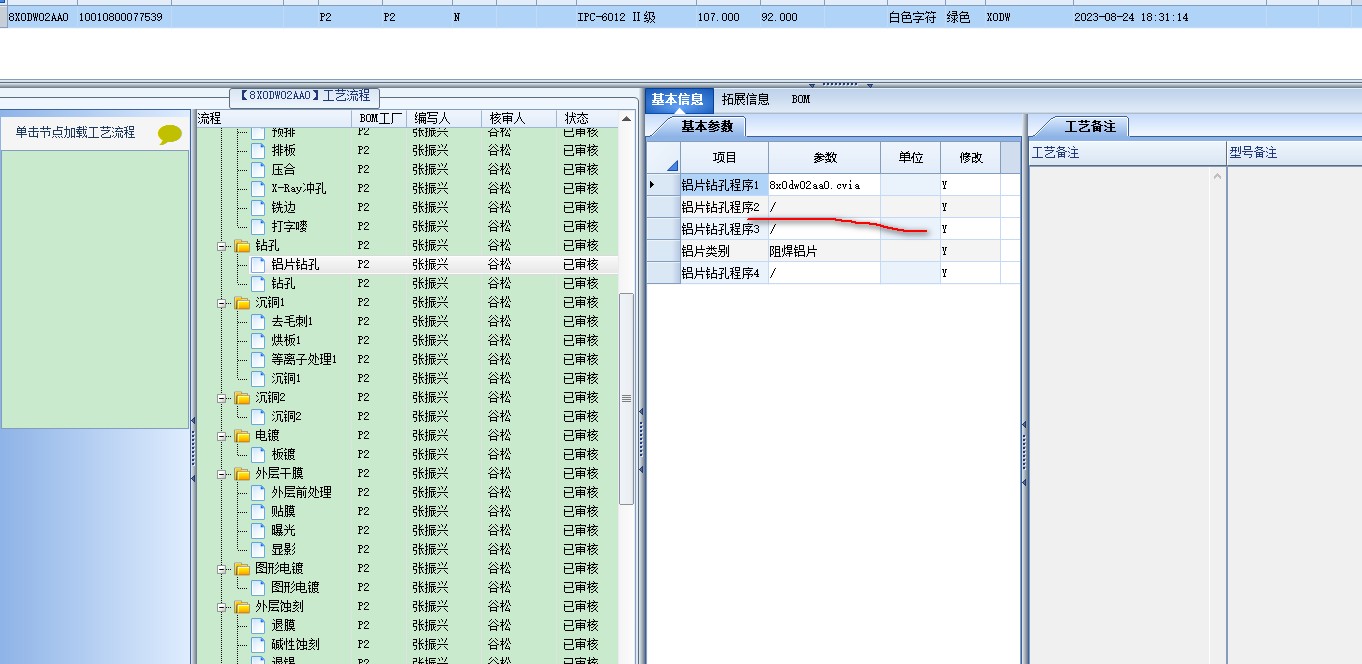Collapse the 沉铜1 folder node
Viewport: 1362px width, 664px height.
(x=222, y=302)
